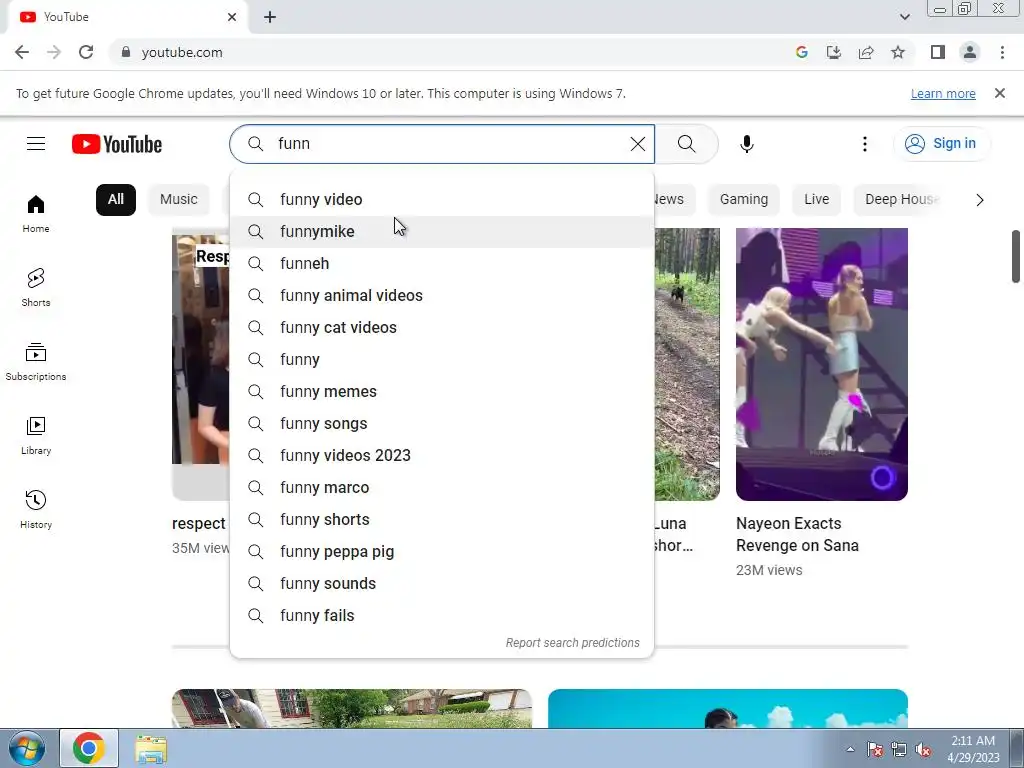The image size is (1024, 768).
Task: Choose the 'funny videos 2023' suggestion
Action: point(441,455)
